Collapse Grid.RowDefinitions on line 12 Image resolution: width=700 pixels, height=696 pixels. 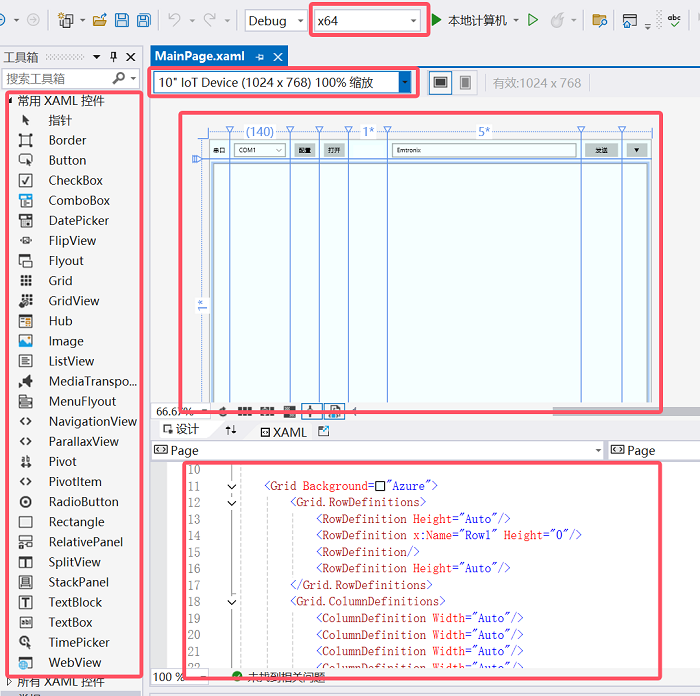click(232, 503)
